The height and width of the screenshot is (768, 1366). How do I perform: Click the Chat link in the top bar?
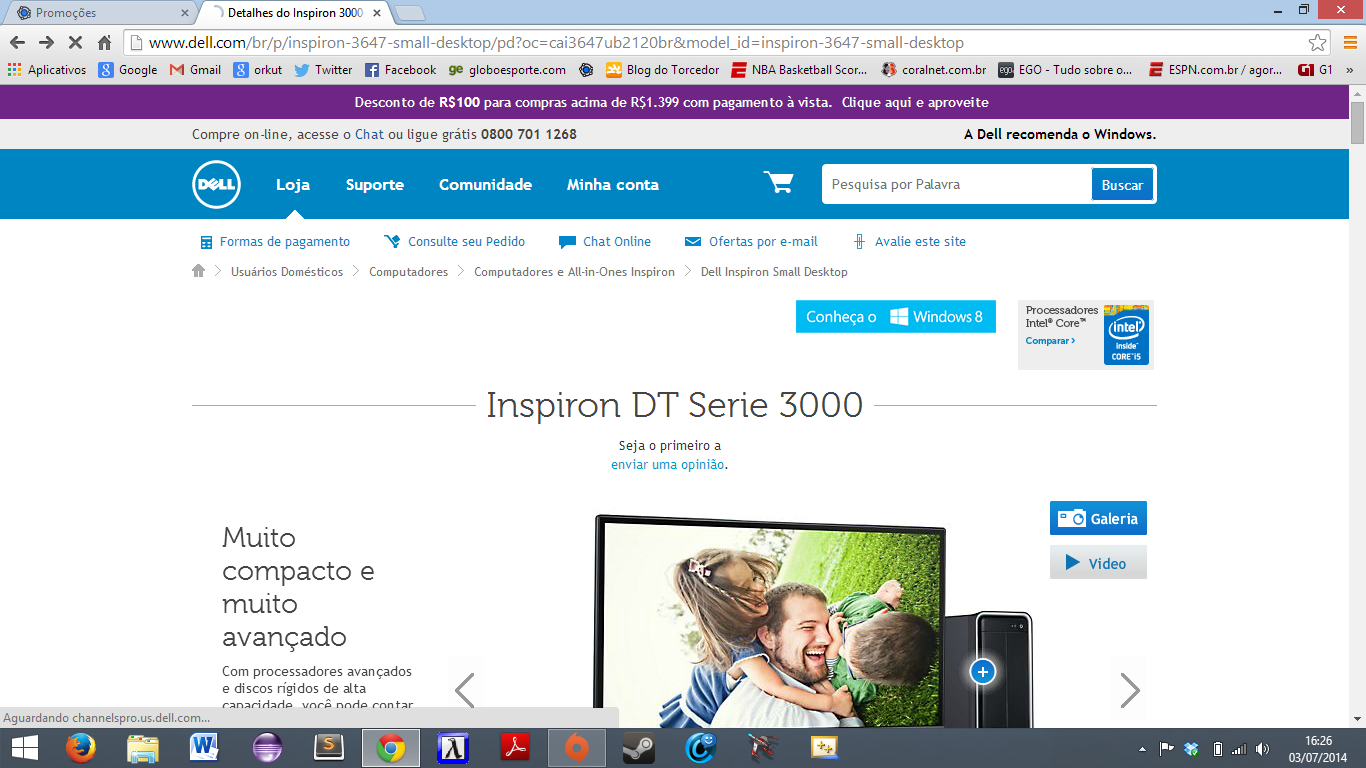(x=369, y=134)
